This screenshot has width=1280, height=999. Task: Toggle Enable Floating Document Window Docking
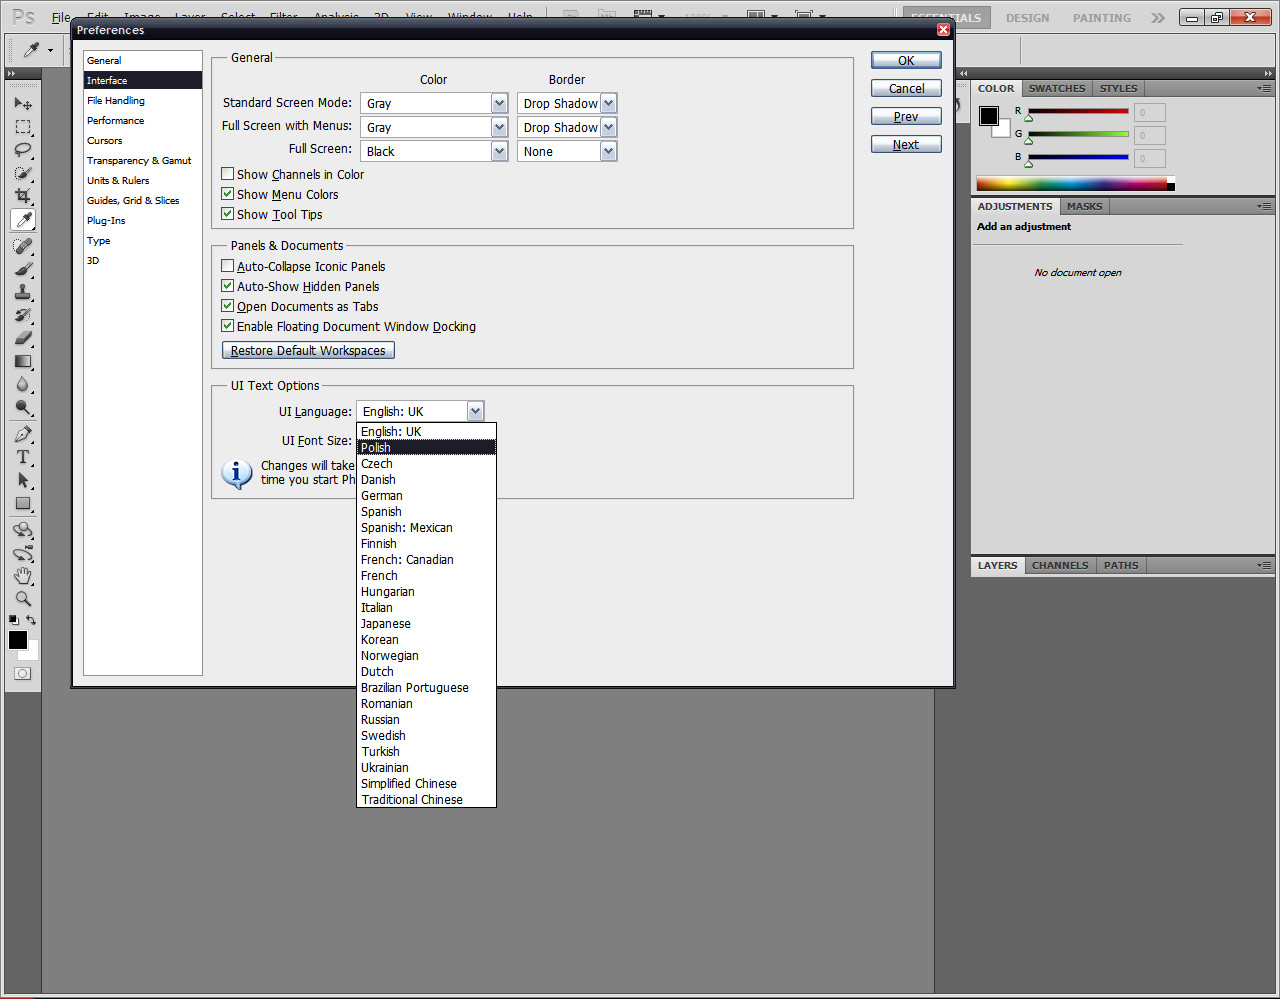click(228, 326)
